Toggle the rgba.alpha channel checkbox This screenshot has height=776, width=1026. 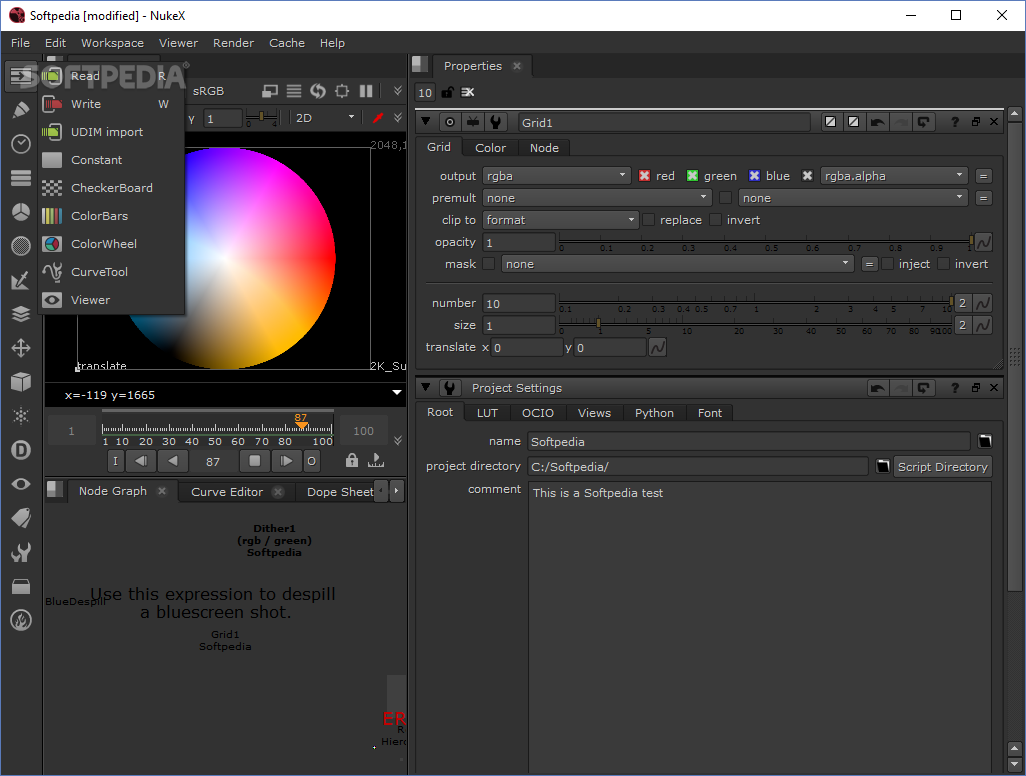coord(807,176)
